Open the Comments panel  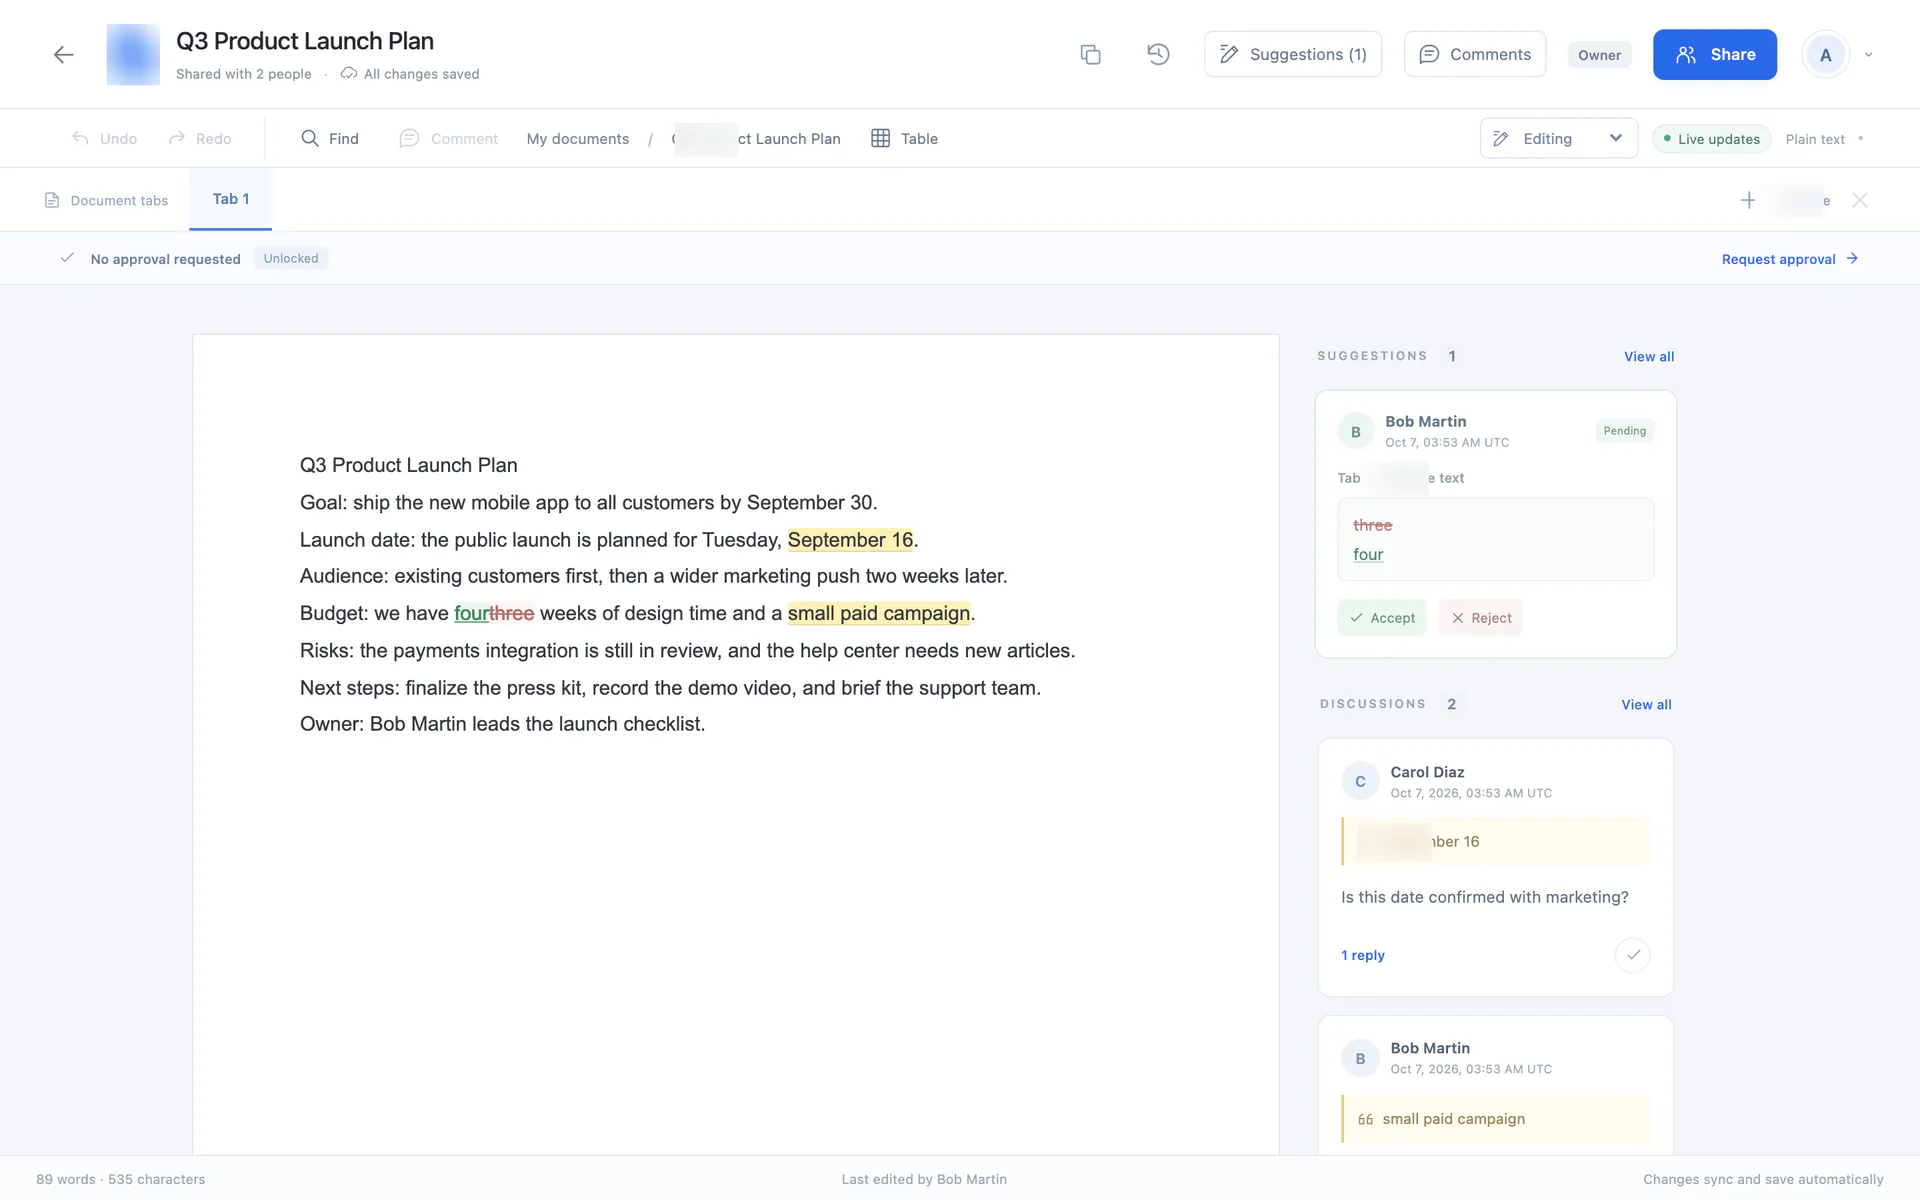(x=1475, y=54)
